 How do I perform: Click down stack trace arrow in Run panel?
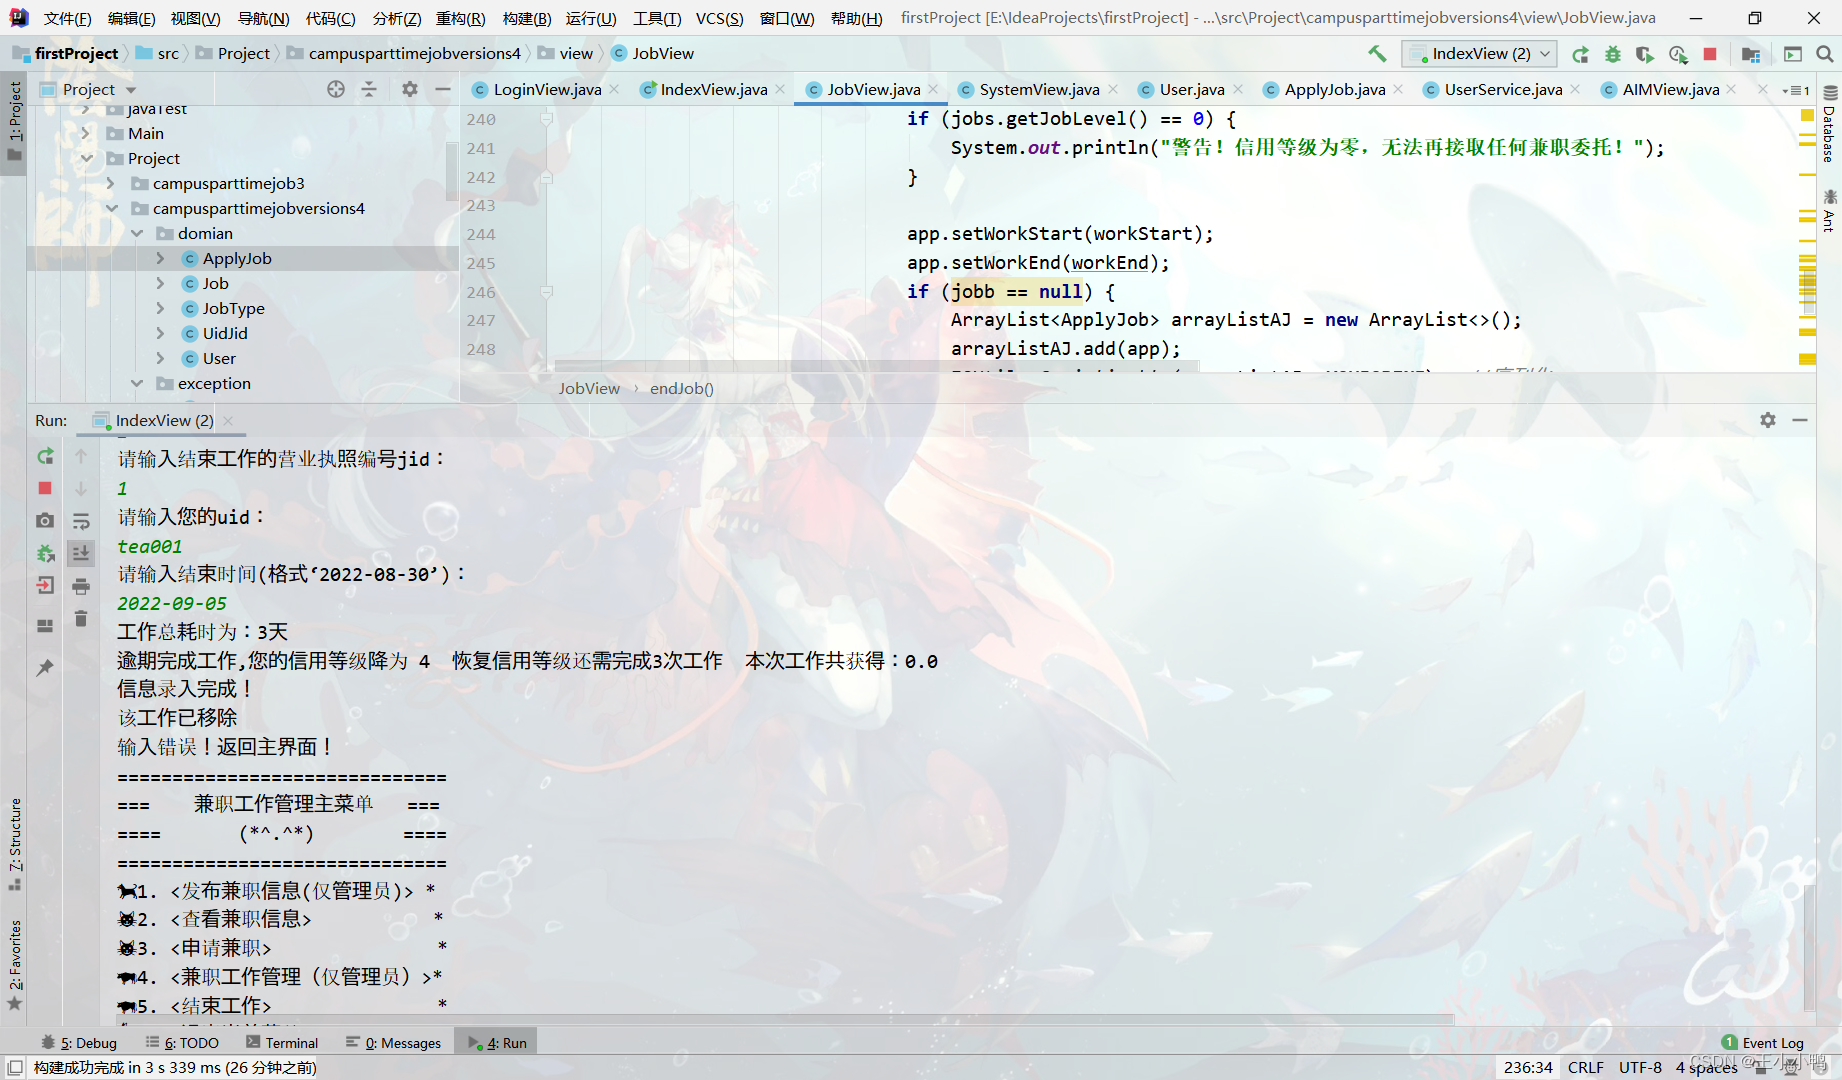[81, 488]
